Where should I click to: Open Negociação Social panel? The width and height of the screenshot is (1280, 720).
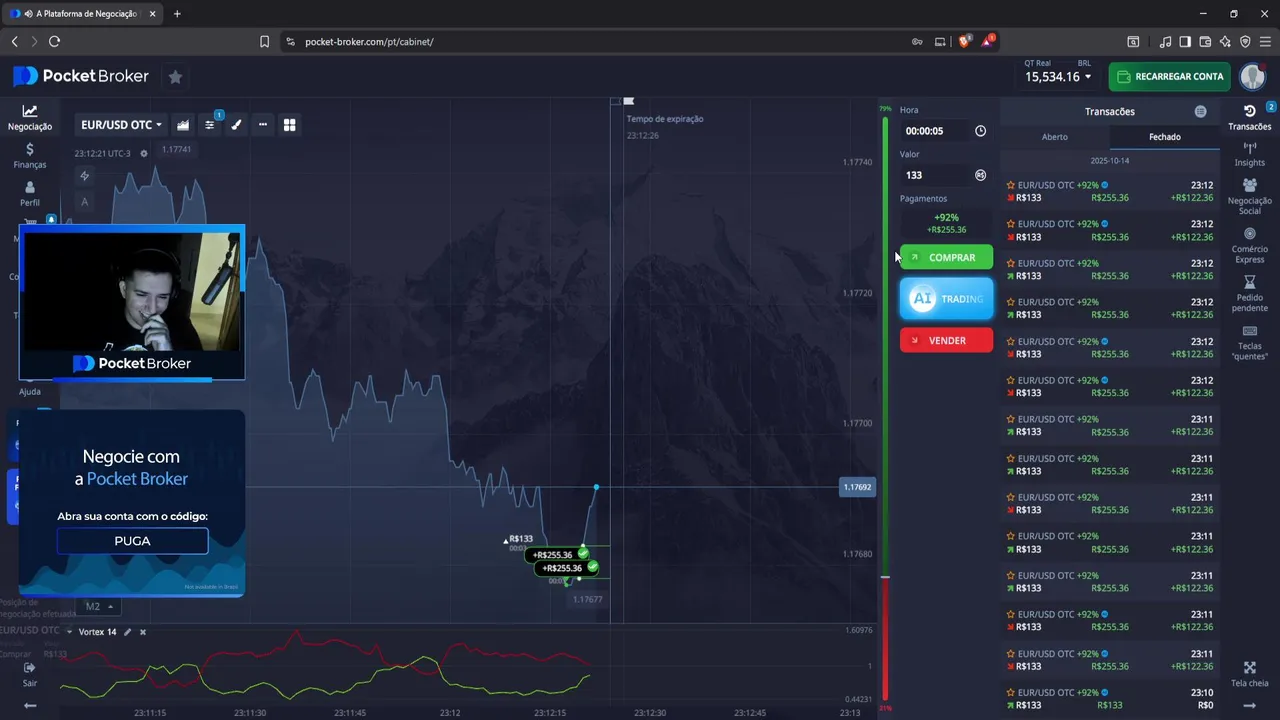tap(1249, 197)
